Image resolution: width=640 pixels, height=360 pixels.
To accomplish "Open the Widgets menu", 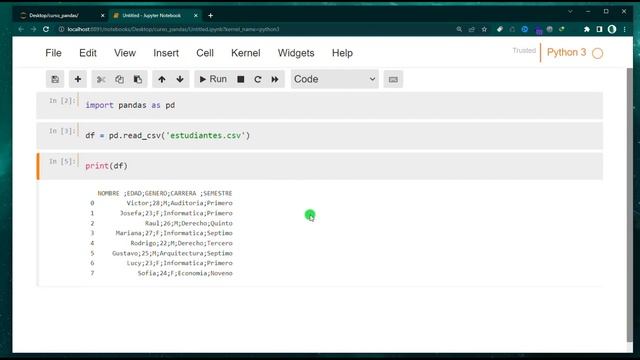I will coord(296,53).
